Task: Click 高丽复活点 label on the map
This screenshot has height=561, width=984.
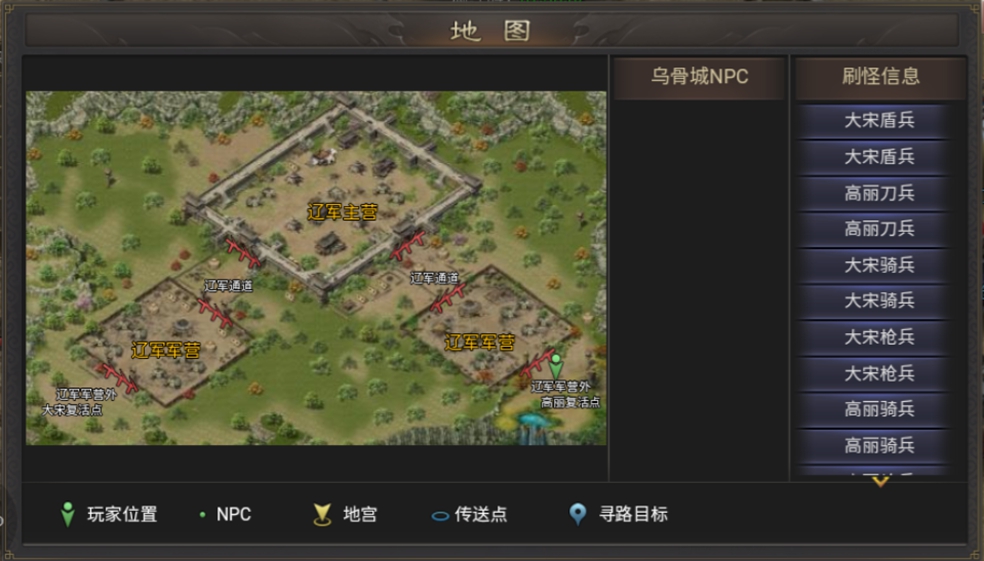Action: click(570, 402)
